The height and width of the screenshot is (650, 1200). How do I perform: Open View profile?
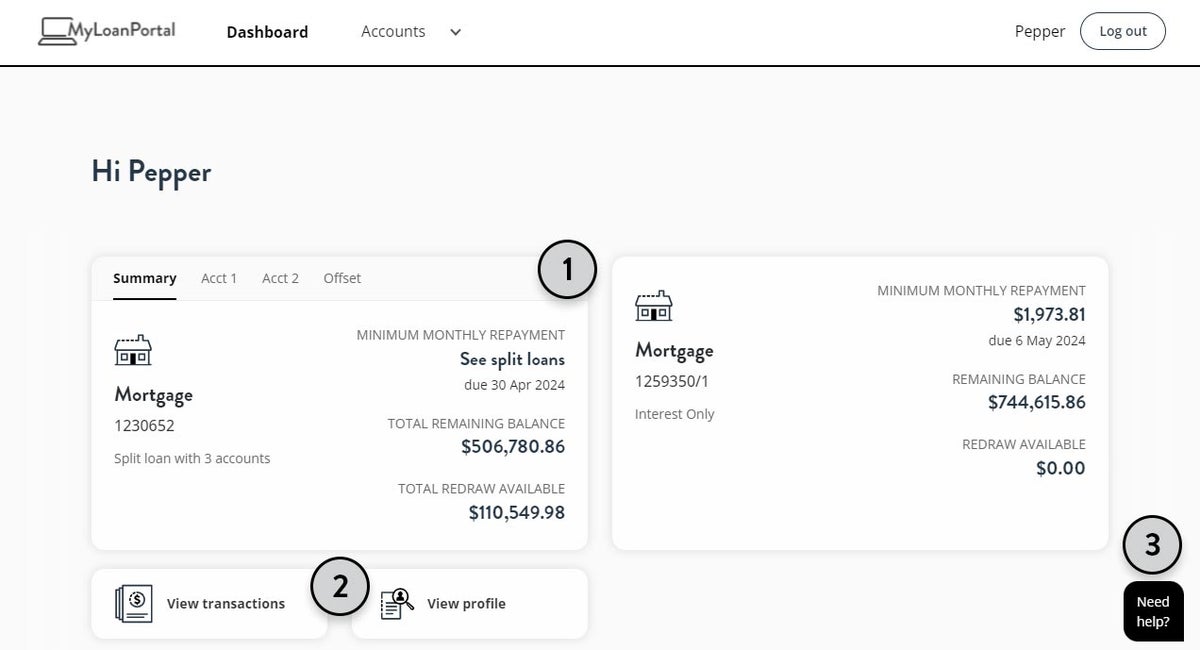466,602
